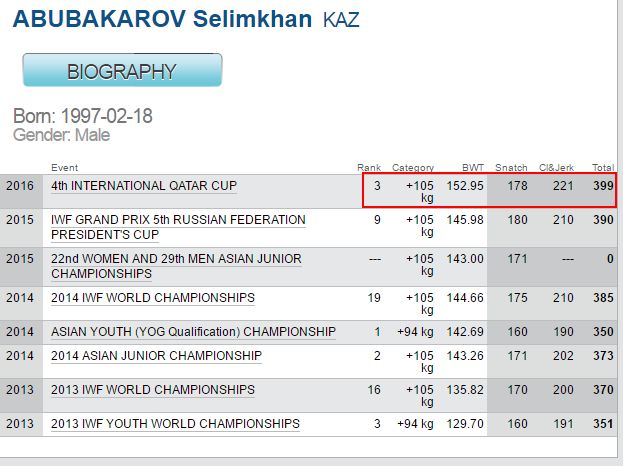623x466 pixels.
Task: Open 2014 IWF World Championships link
Action: point(152,298)
